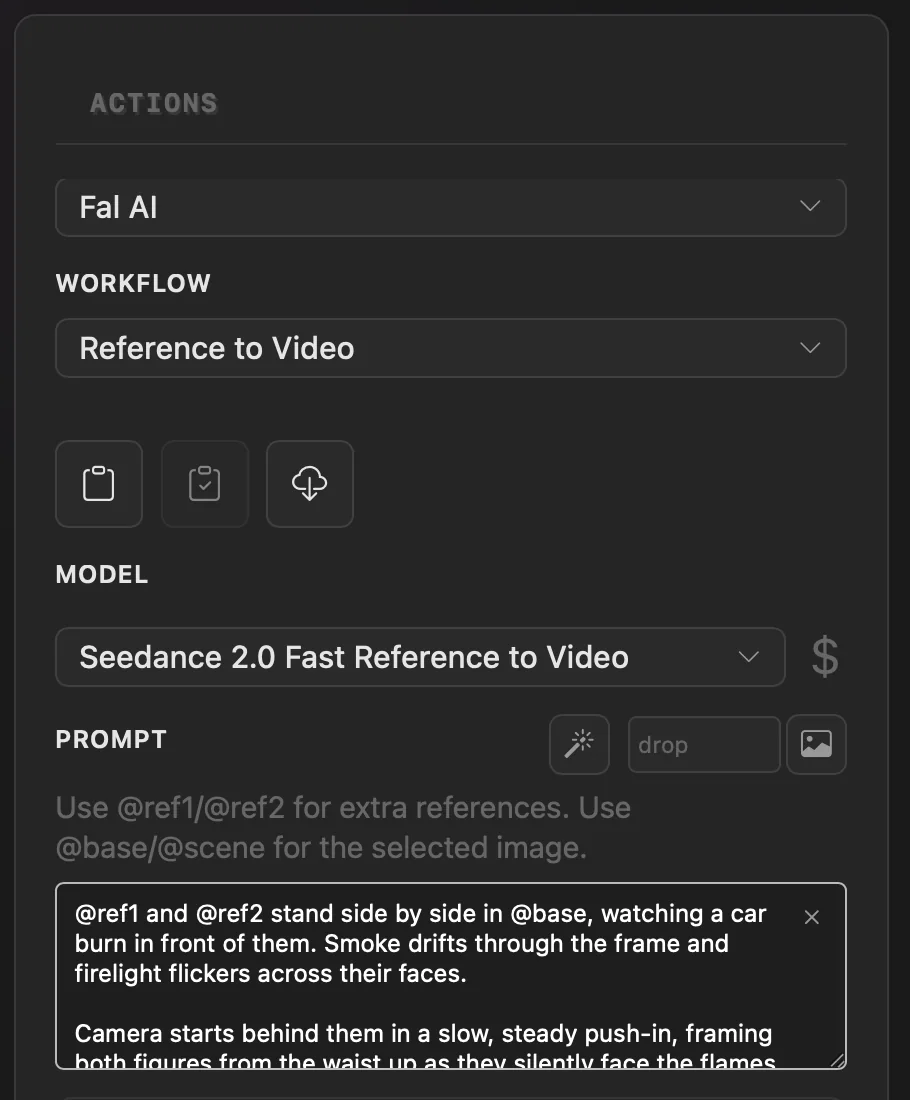The width and height of the screenshot is (910, 1100).
Task: Click the WORKFLOW section label
Action: tap(133, 283)
